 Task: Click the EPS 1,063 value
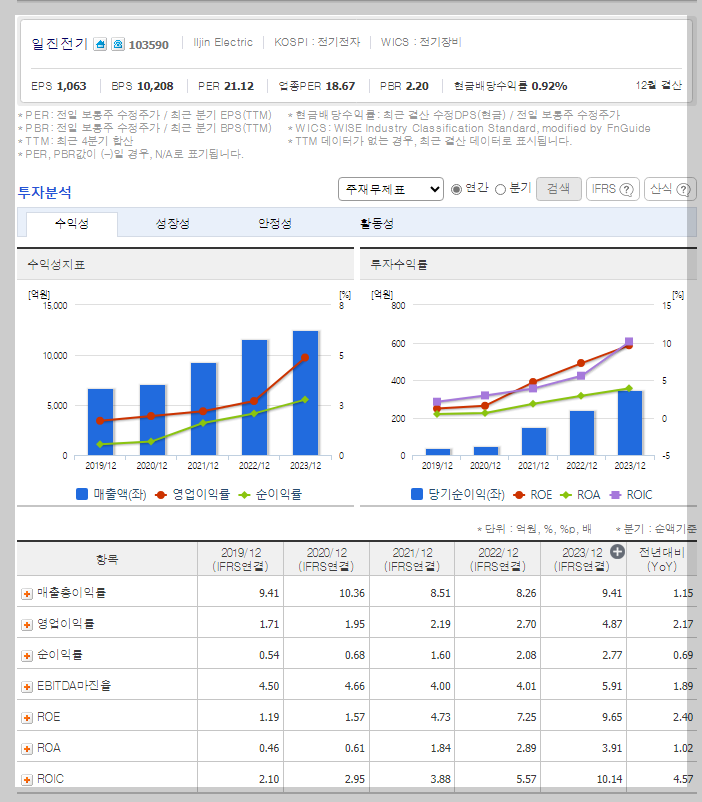pos(59,86)
